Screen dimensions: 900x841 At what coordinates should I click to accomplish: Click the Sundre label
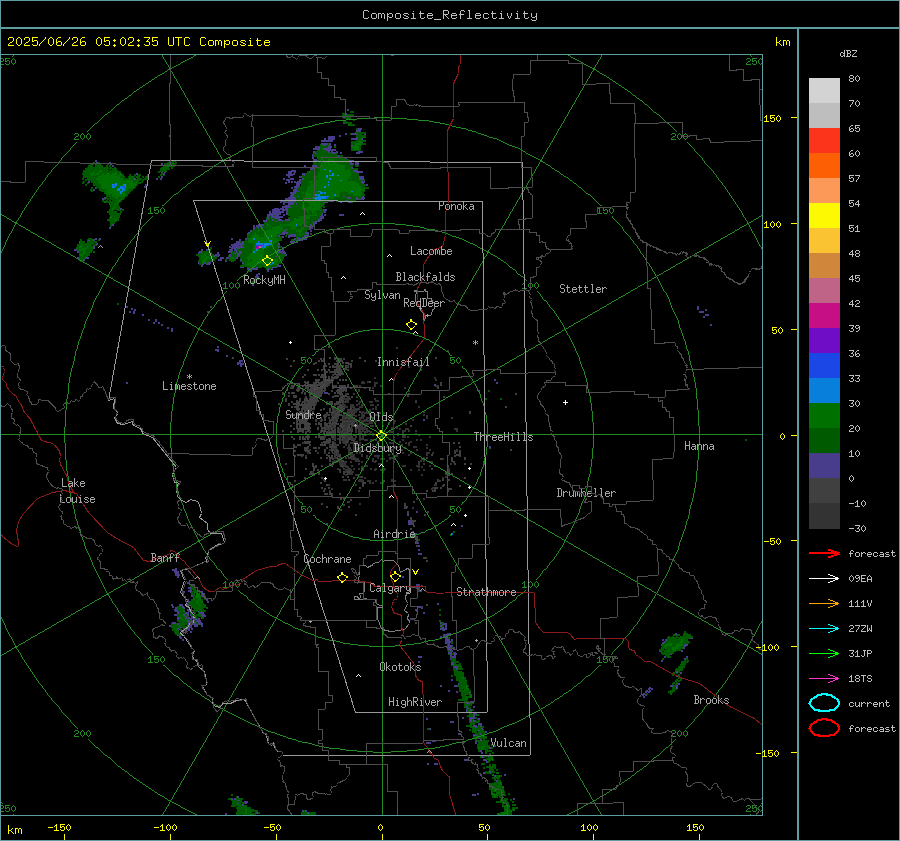coord(303,415)
